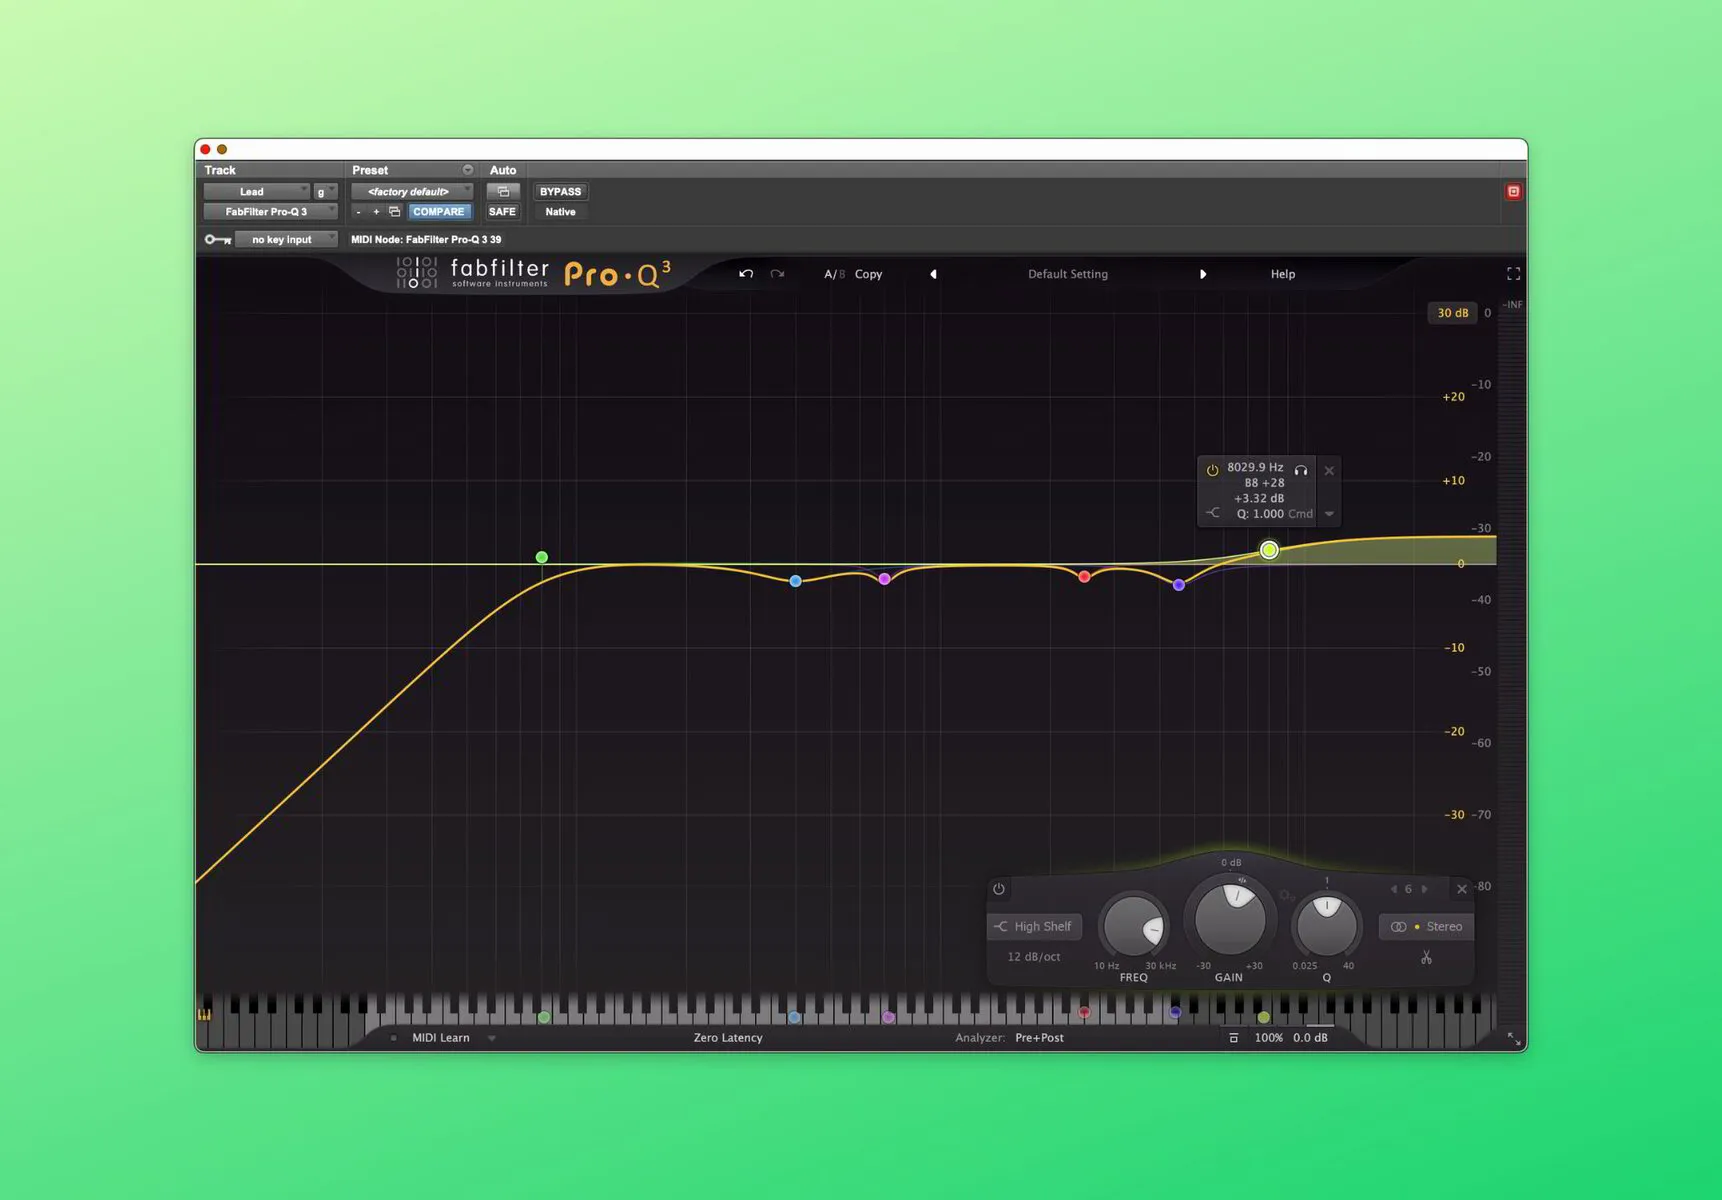Image resolution: width=1722 pixels, height=1200 pixels.
Task: Click the FabFilter Pro-Q 3 logo
Action: tap(533, 273)
